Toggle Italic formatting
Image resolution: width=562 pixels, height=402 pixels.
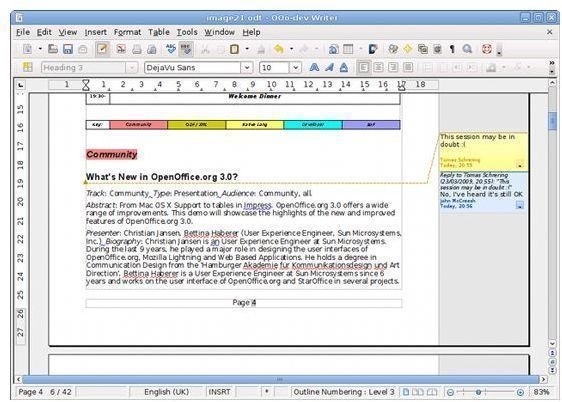329,67
